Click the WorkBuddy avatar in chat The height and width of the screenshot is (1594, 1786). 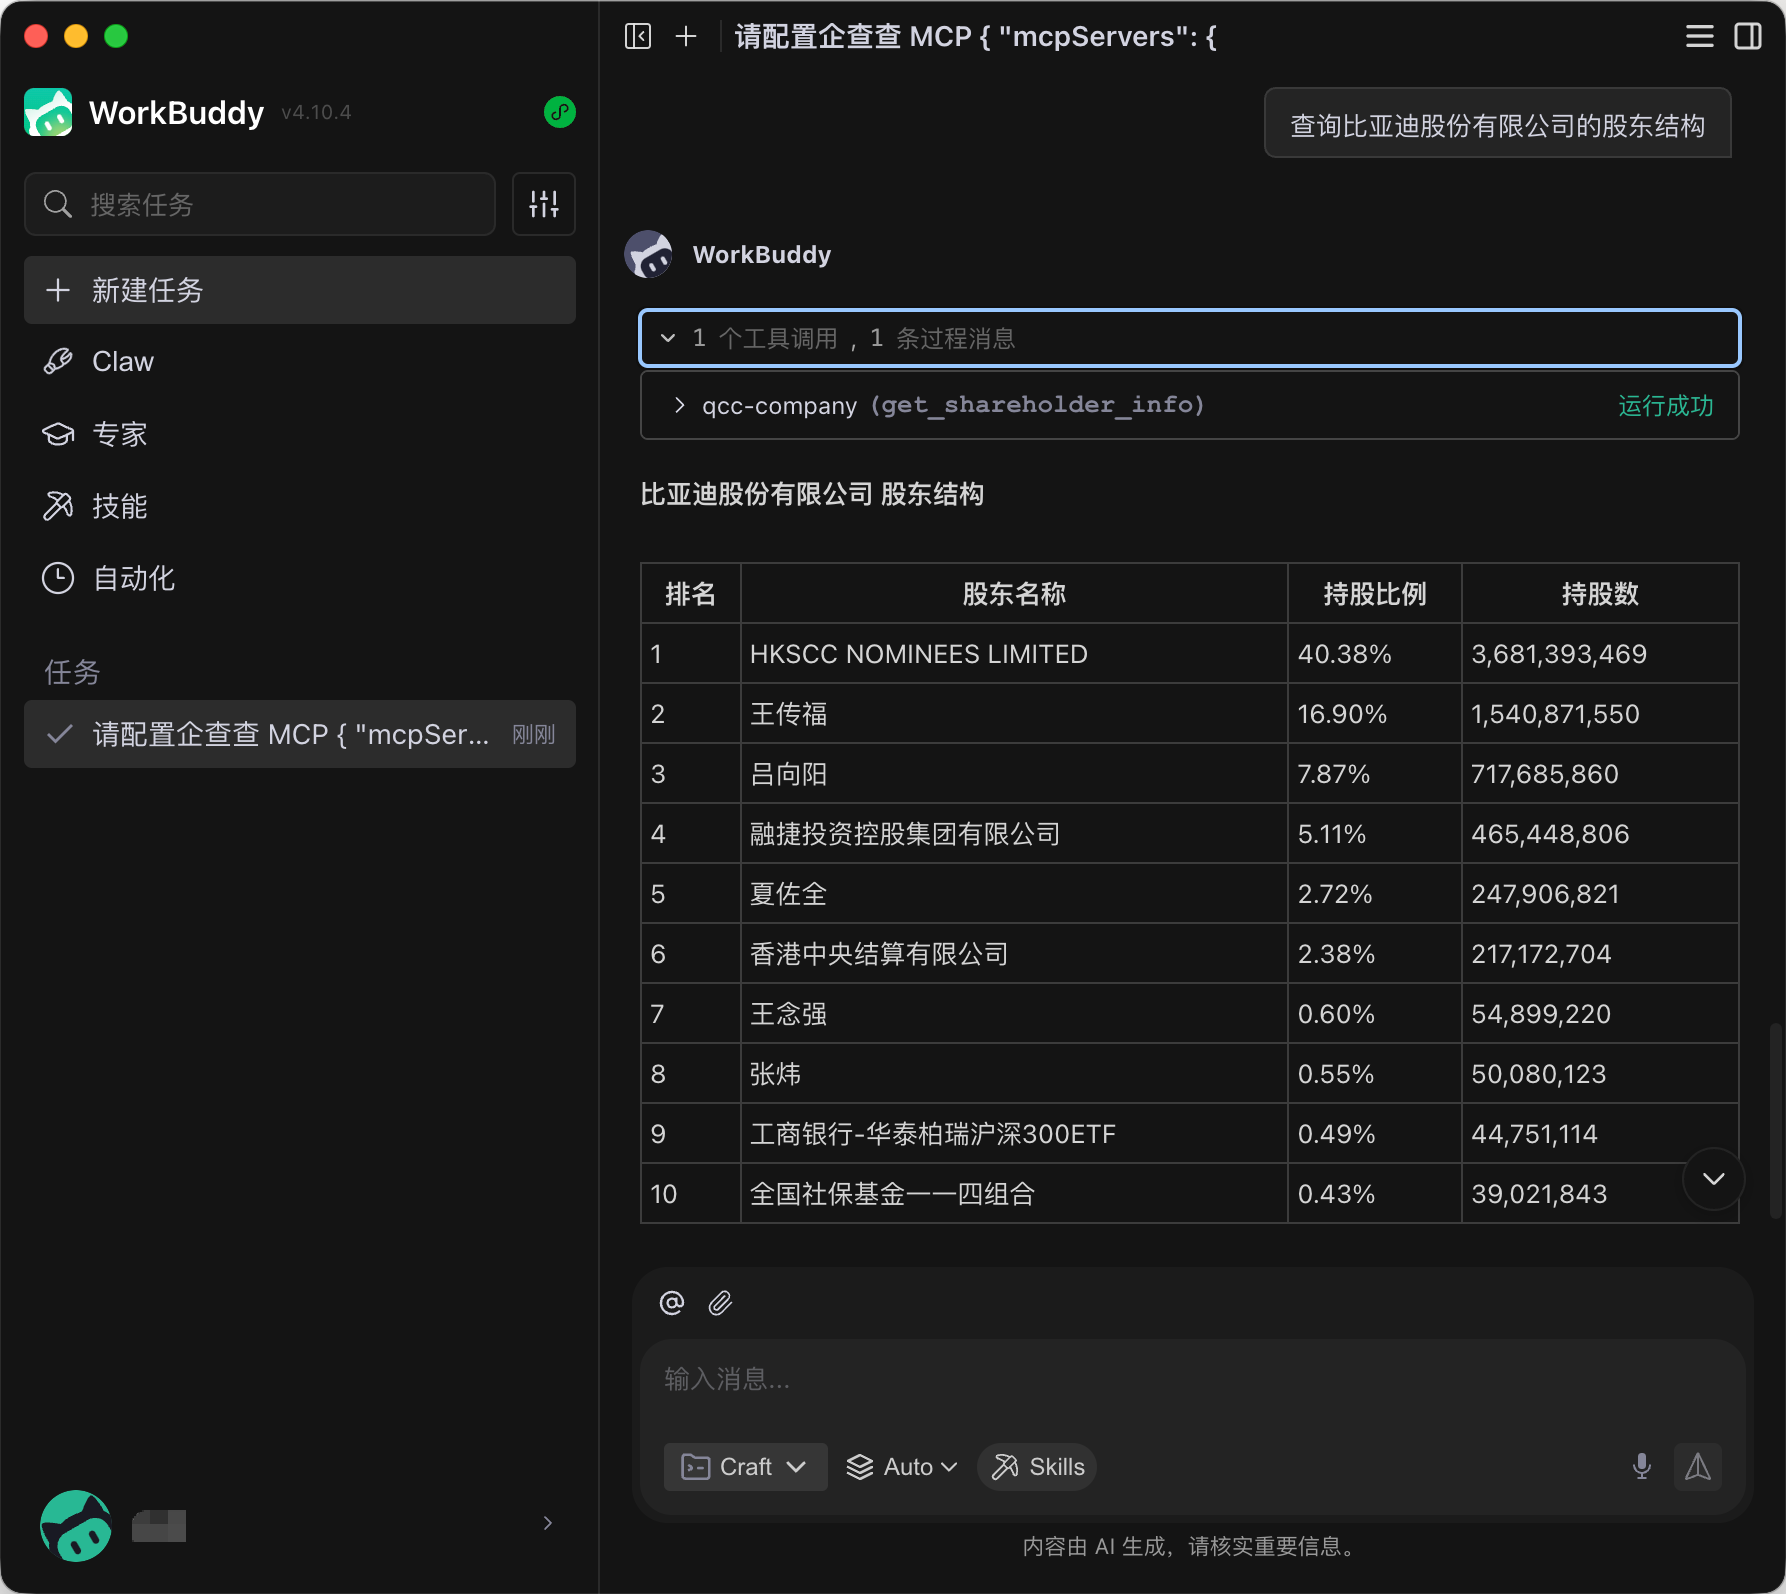[x=649, y=254]
